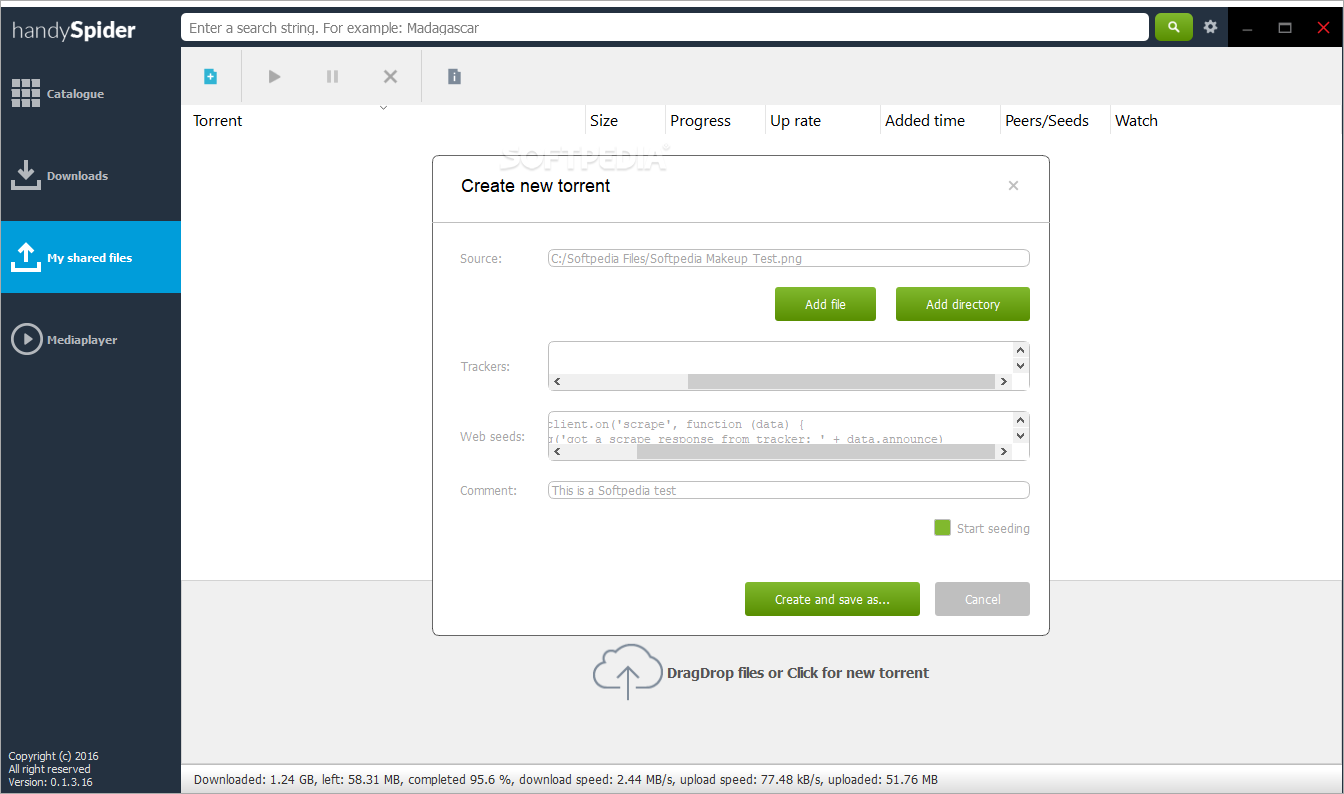Click Trackers vertical scroll down arrow
Screen dimensions: 1344x794
(1020, 366)
